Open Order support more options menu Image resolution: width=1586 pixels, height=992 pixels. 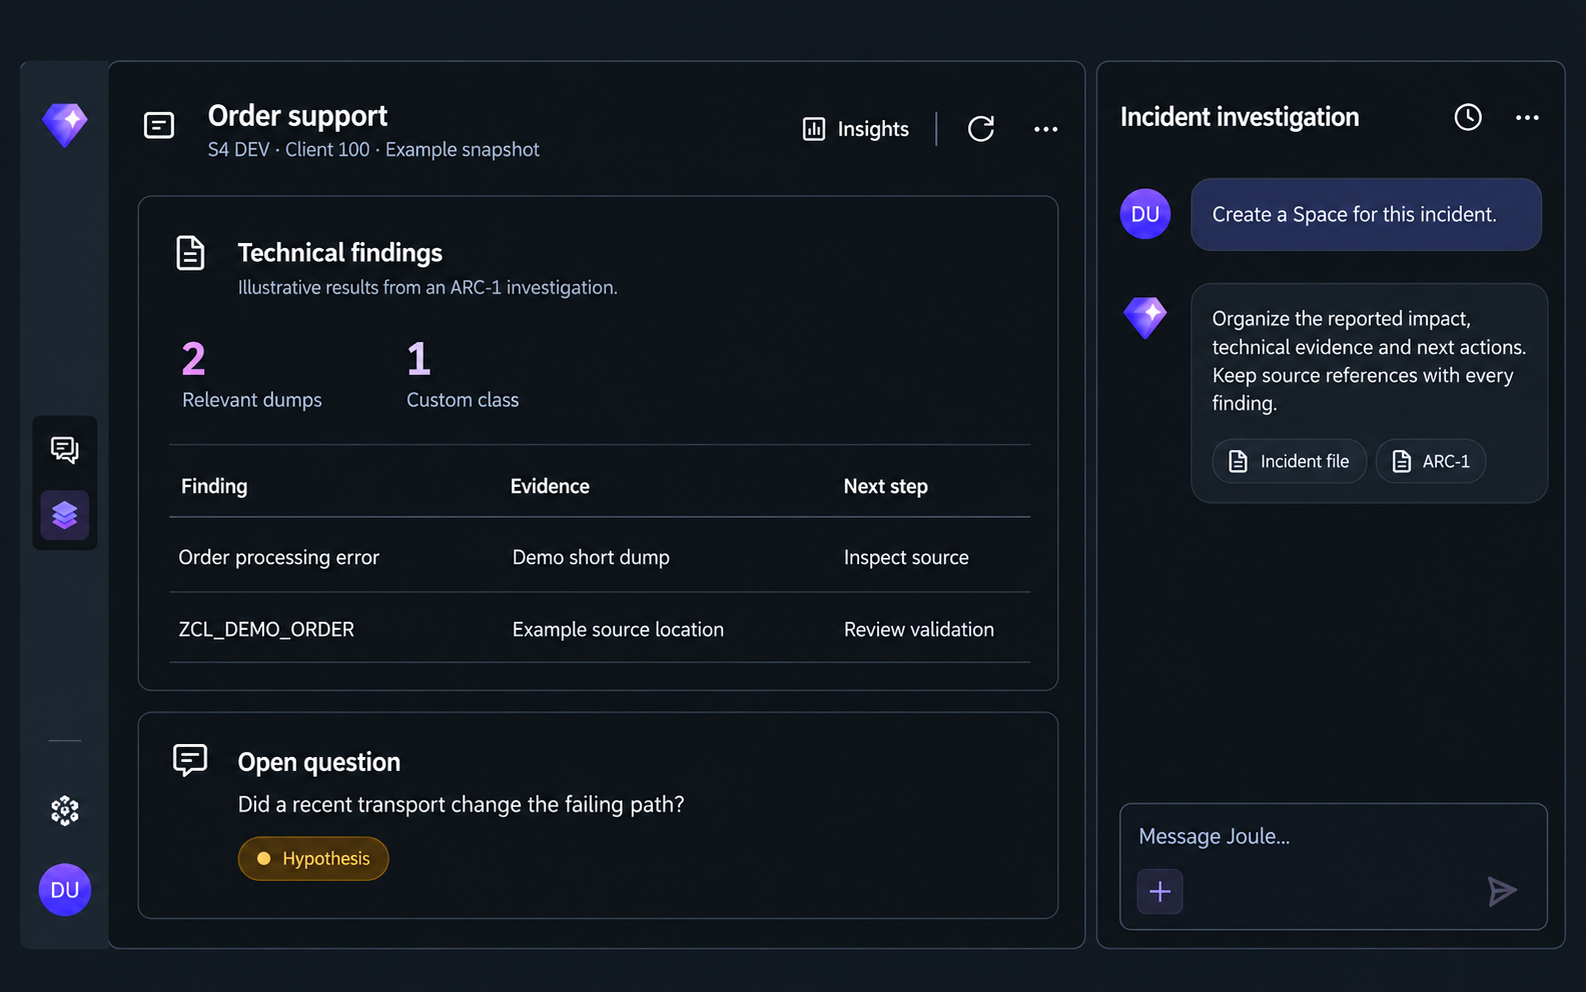tap(1046, 129)
